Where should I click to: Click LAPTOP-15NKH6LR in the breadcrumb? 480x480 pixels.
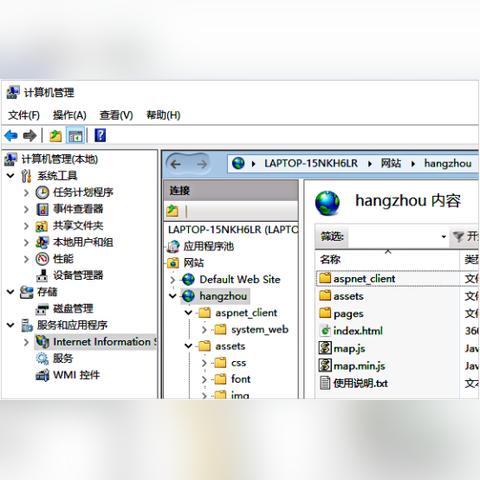click(311, 163)
